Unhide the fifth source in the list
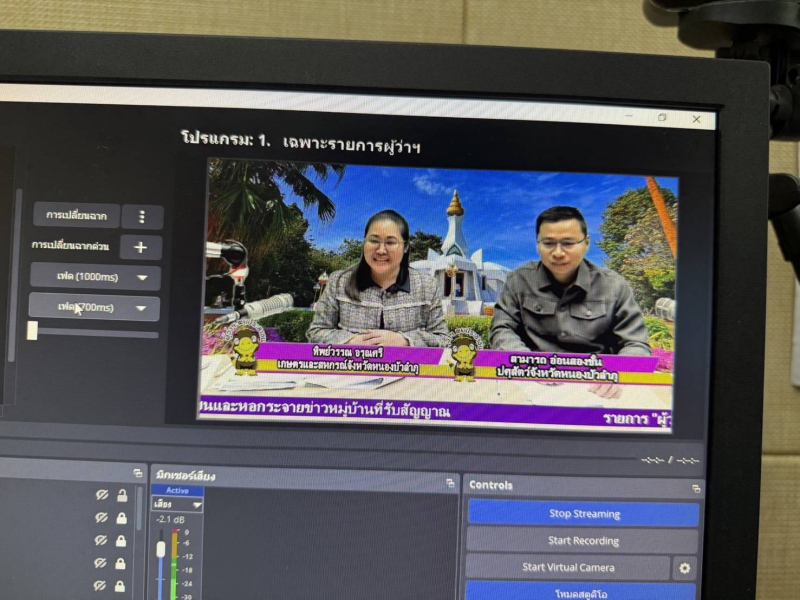Viewport: 800px width, 600px height. coord(101,586)
